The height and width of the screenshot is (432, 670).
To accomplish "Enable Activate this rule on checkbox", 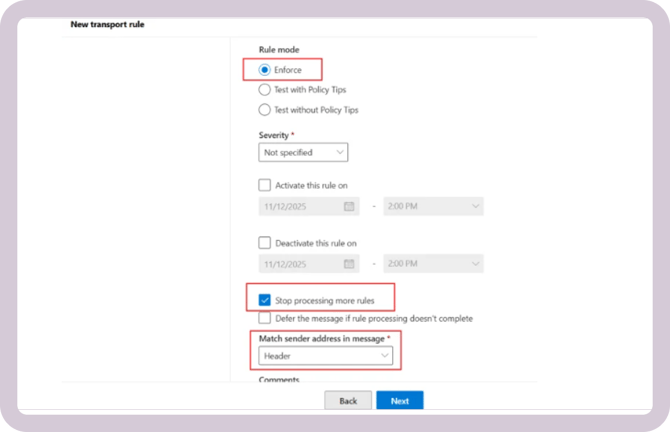I will pos(265,185).
